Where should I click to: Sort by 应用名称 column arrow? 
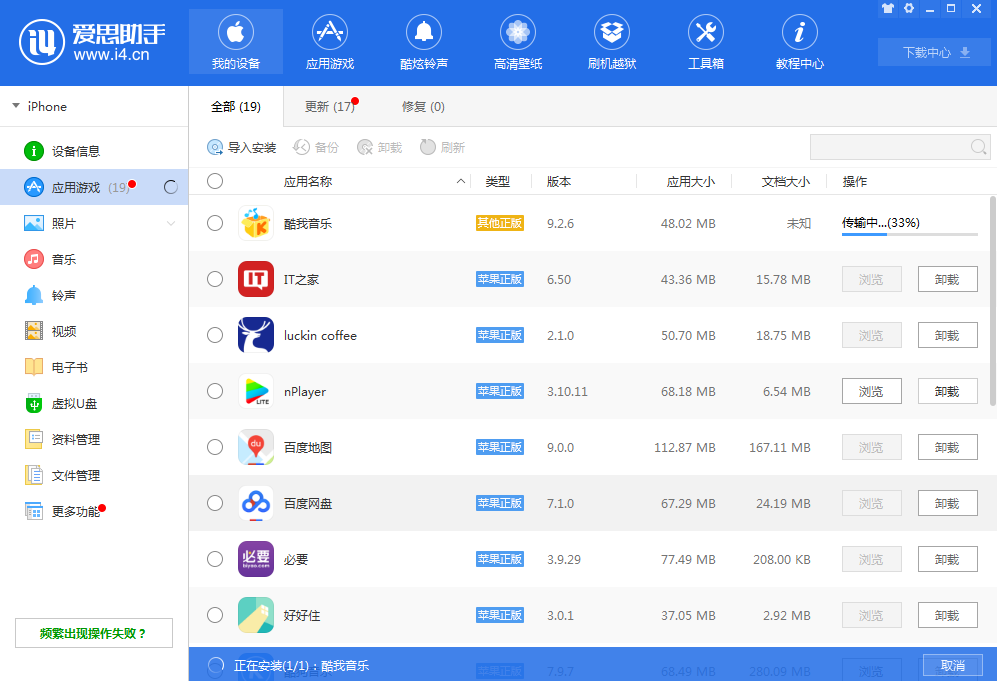[460, 181]
